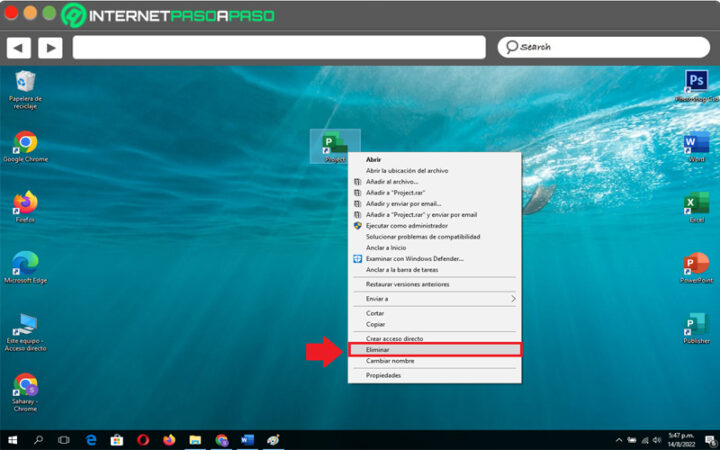Choose Copiar in the context menu
720x450 pixels.
[434, 324]
